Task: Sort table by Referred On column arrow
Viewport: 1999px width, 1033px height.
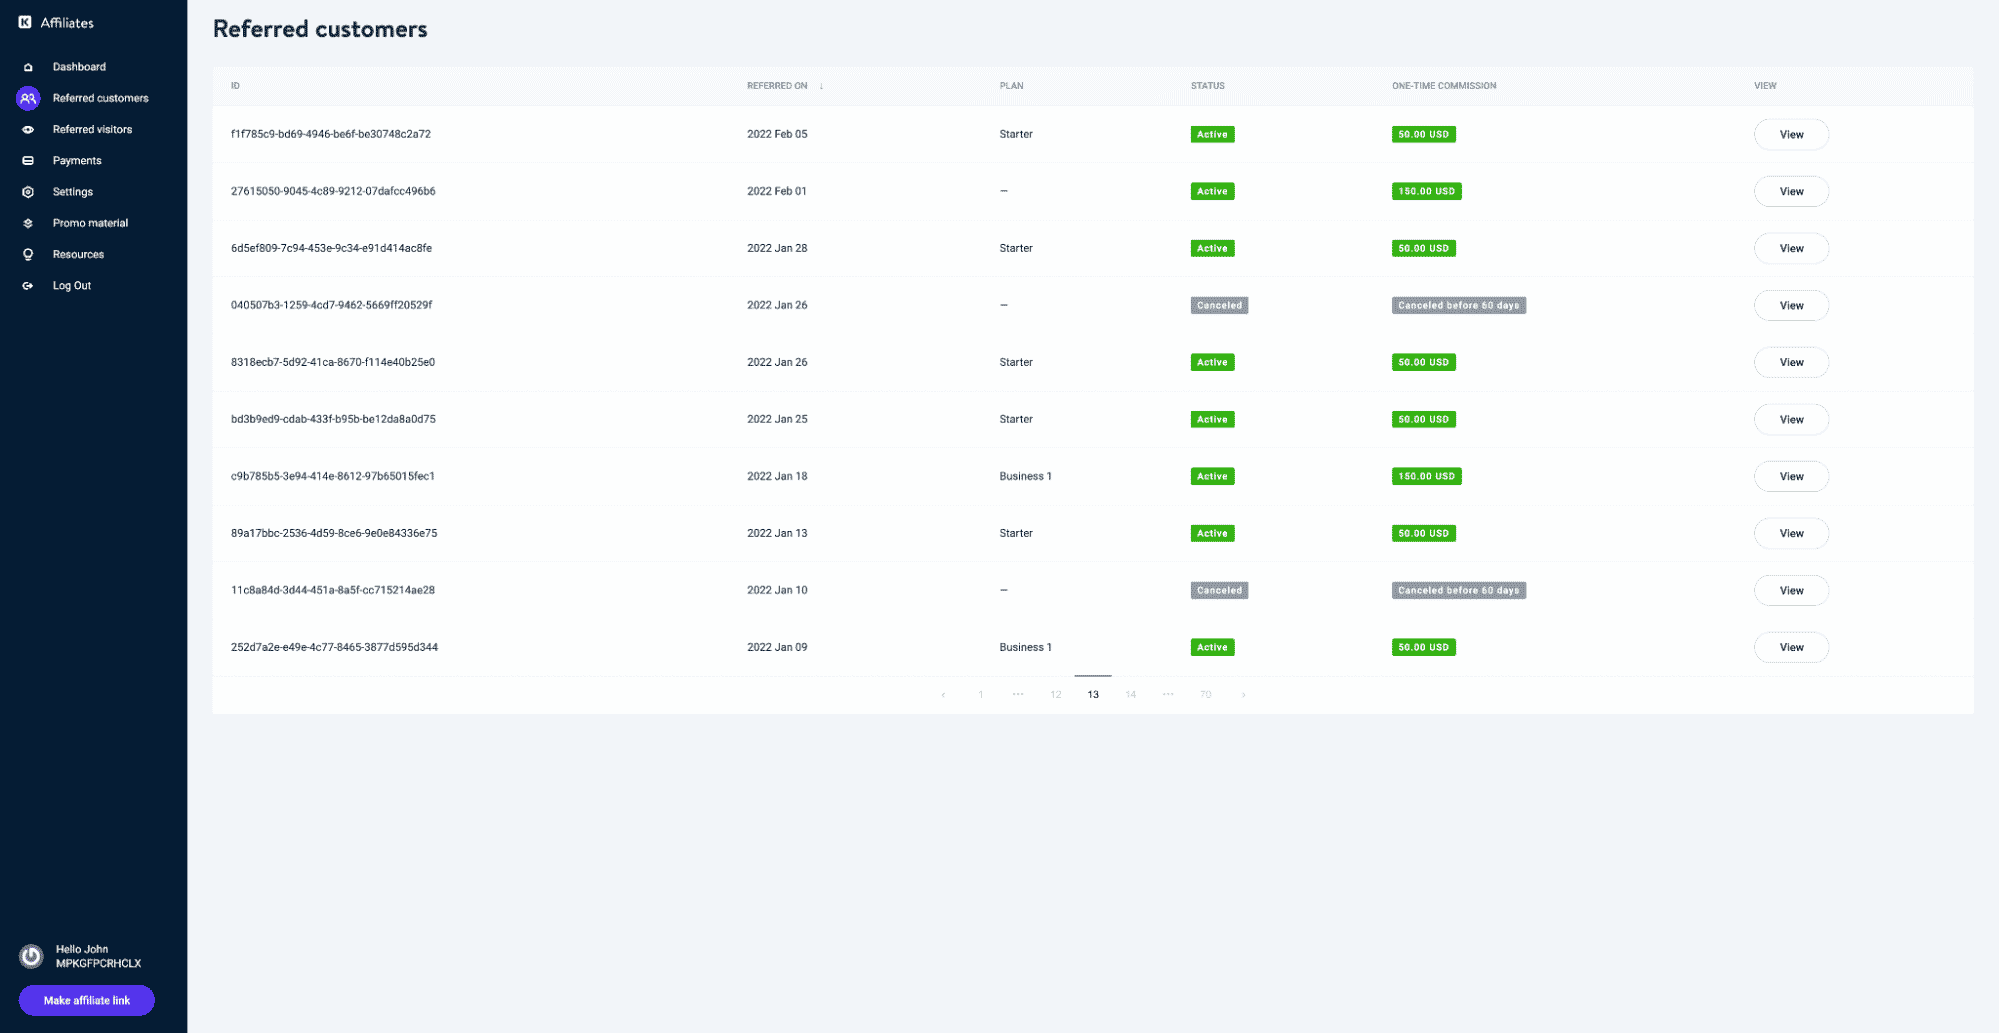Action: click(821, 86)
